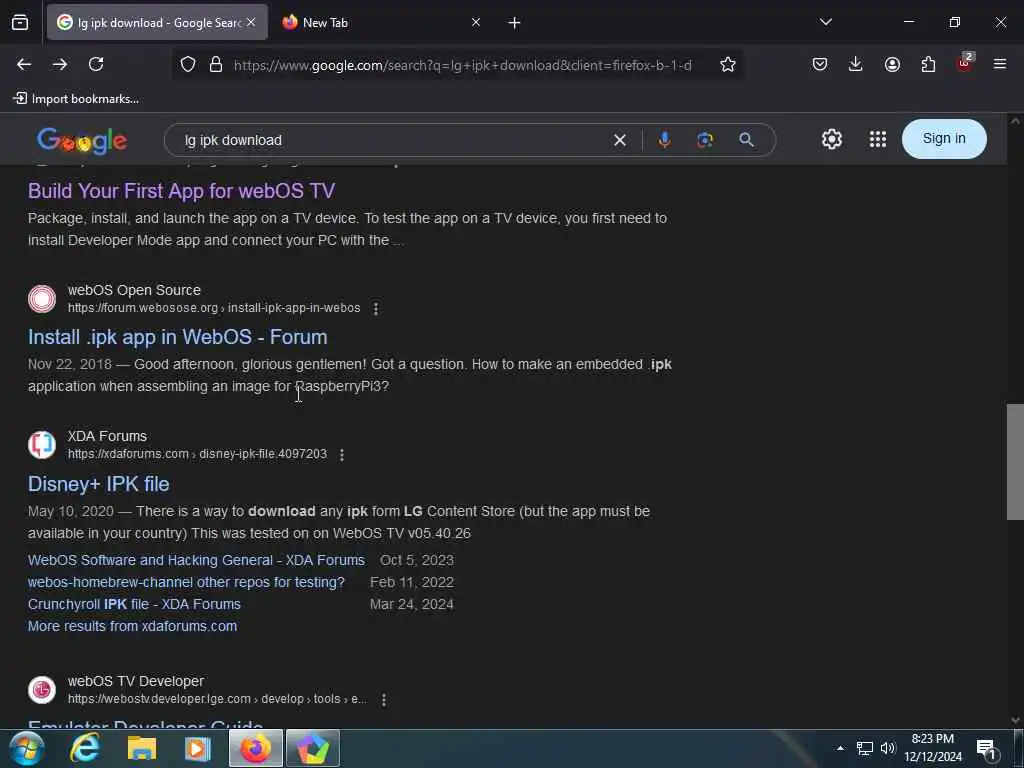Image resolution: width=1024 pixels, height=768 pixels.
Task: Go back to previous page
Action: click(24, 64)
